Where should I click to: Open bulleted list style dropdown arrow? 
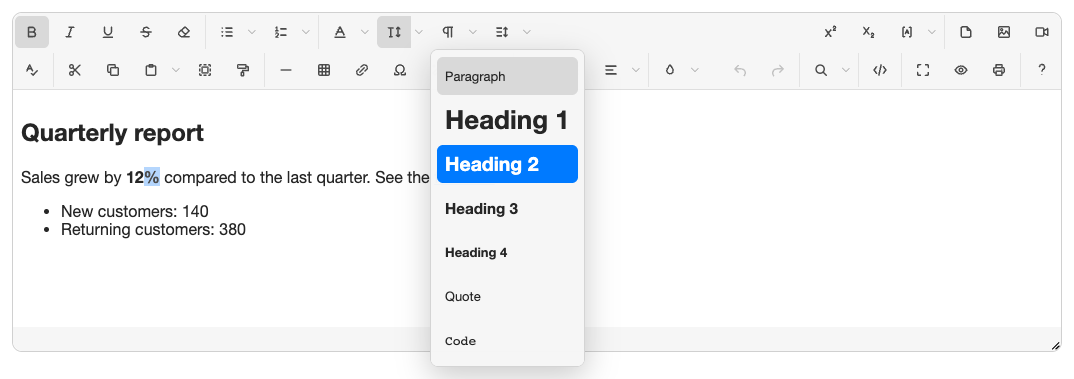[x=251, y=32]
